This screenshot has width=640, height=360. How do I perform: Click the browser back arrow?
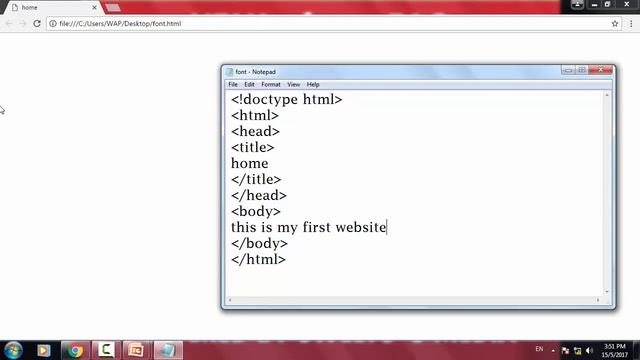[9, 24]
